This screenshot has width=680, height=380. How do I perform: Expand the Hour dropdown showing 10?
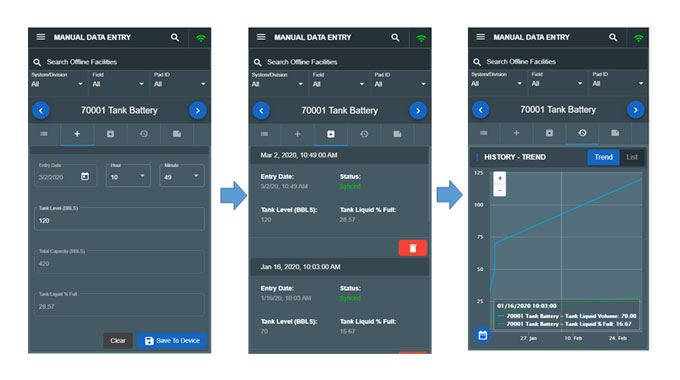click(x=128, y=176)
